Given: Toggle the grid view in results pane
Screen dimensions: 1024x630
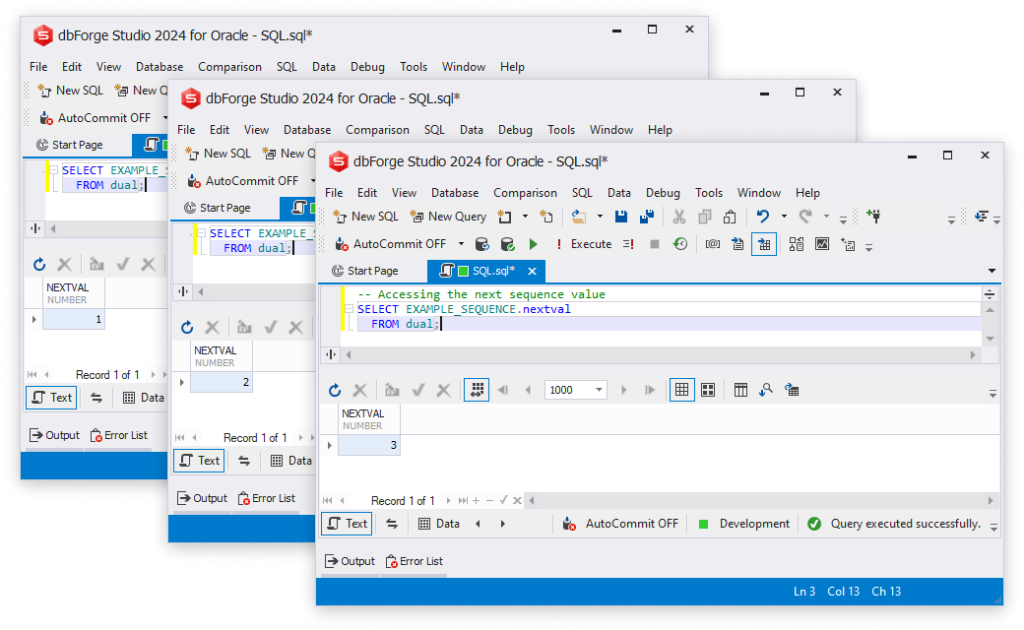Looking at the screenshot, I should (681, 389).
